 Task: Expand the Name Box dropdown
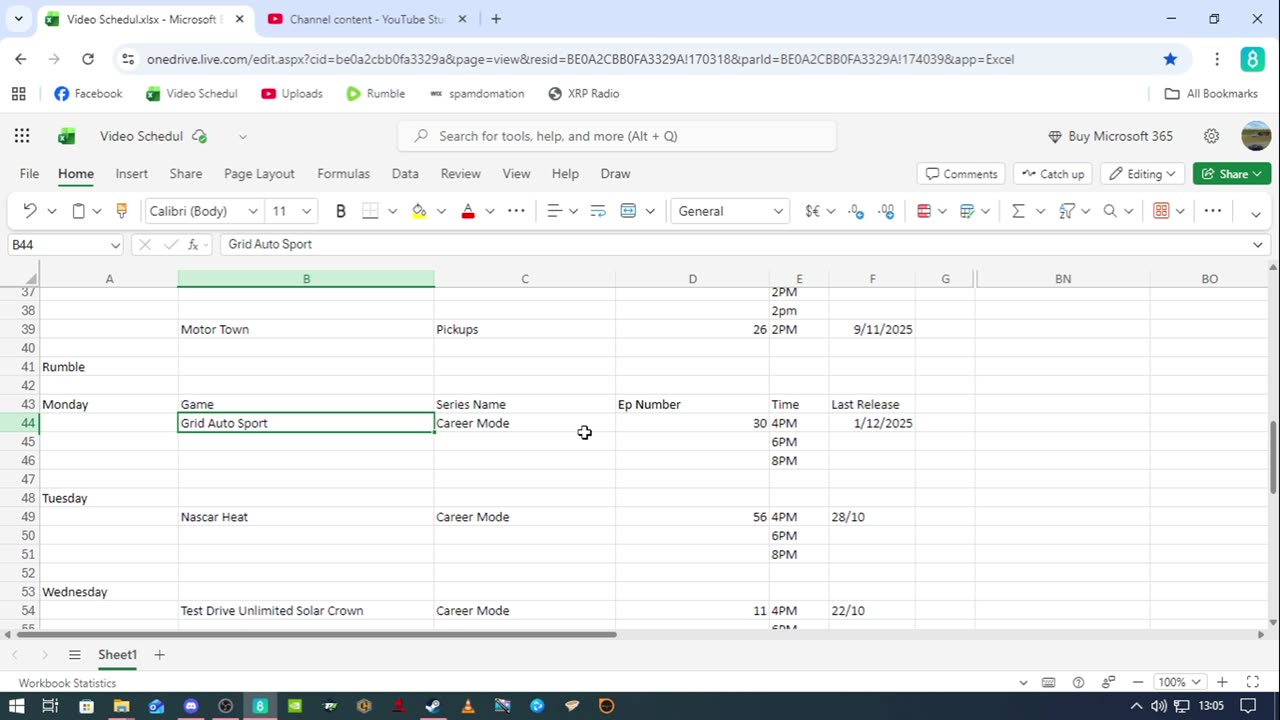(x=115, y=245)
